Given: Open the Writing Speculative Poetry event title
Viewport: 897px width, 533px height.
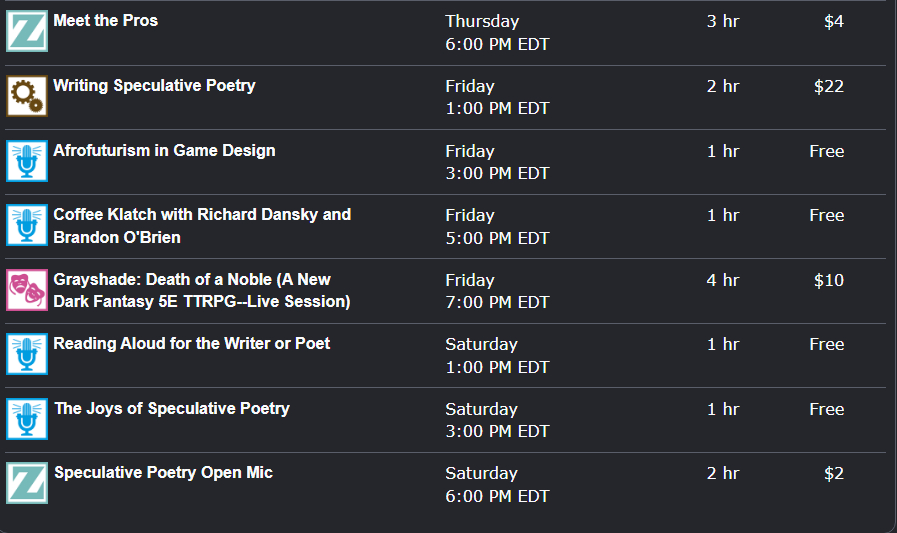Looking at the screenshot, I should point(154,86).
